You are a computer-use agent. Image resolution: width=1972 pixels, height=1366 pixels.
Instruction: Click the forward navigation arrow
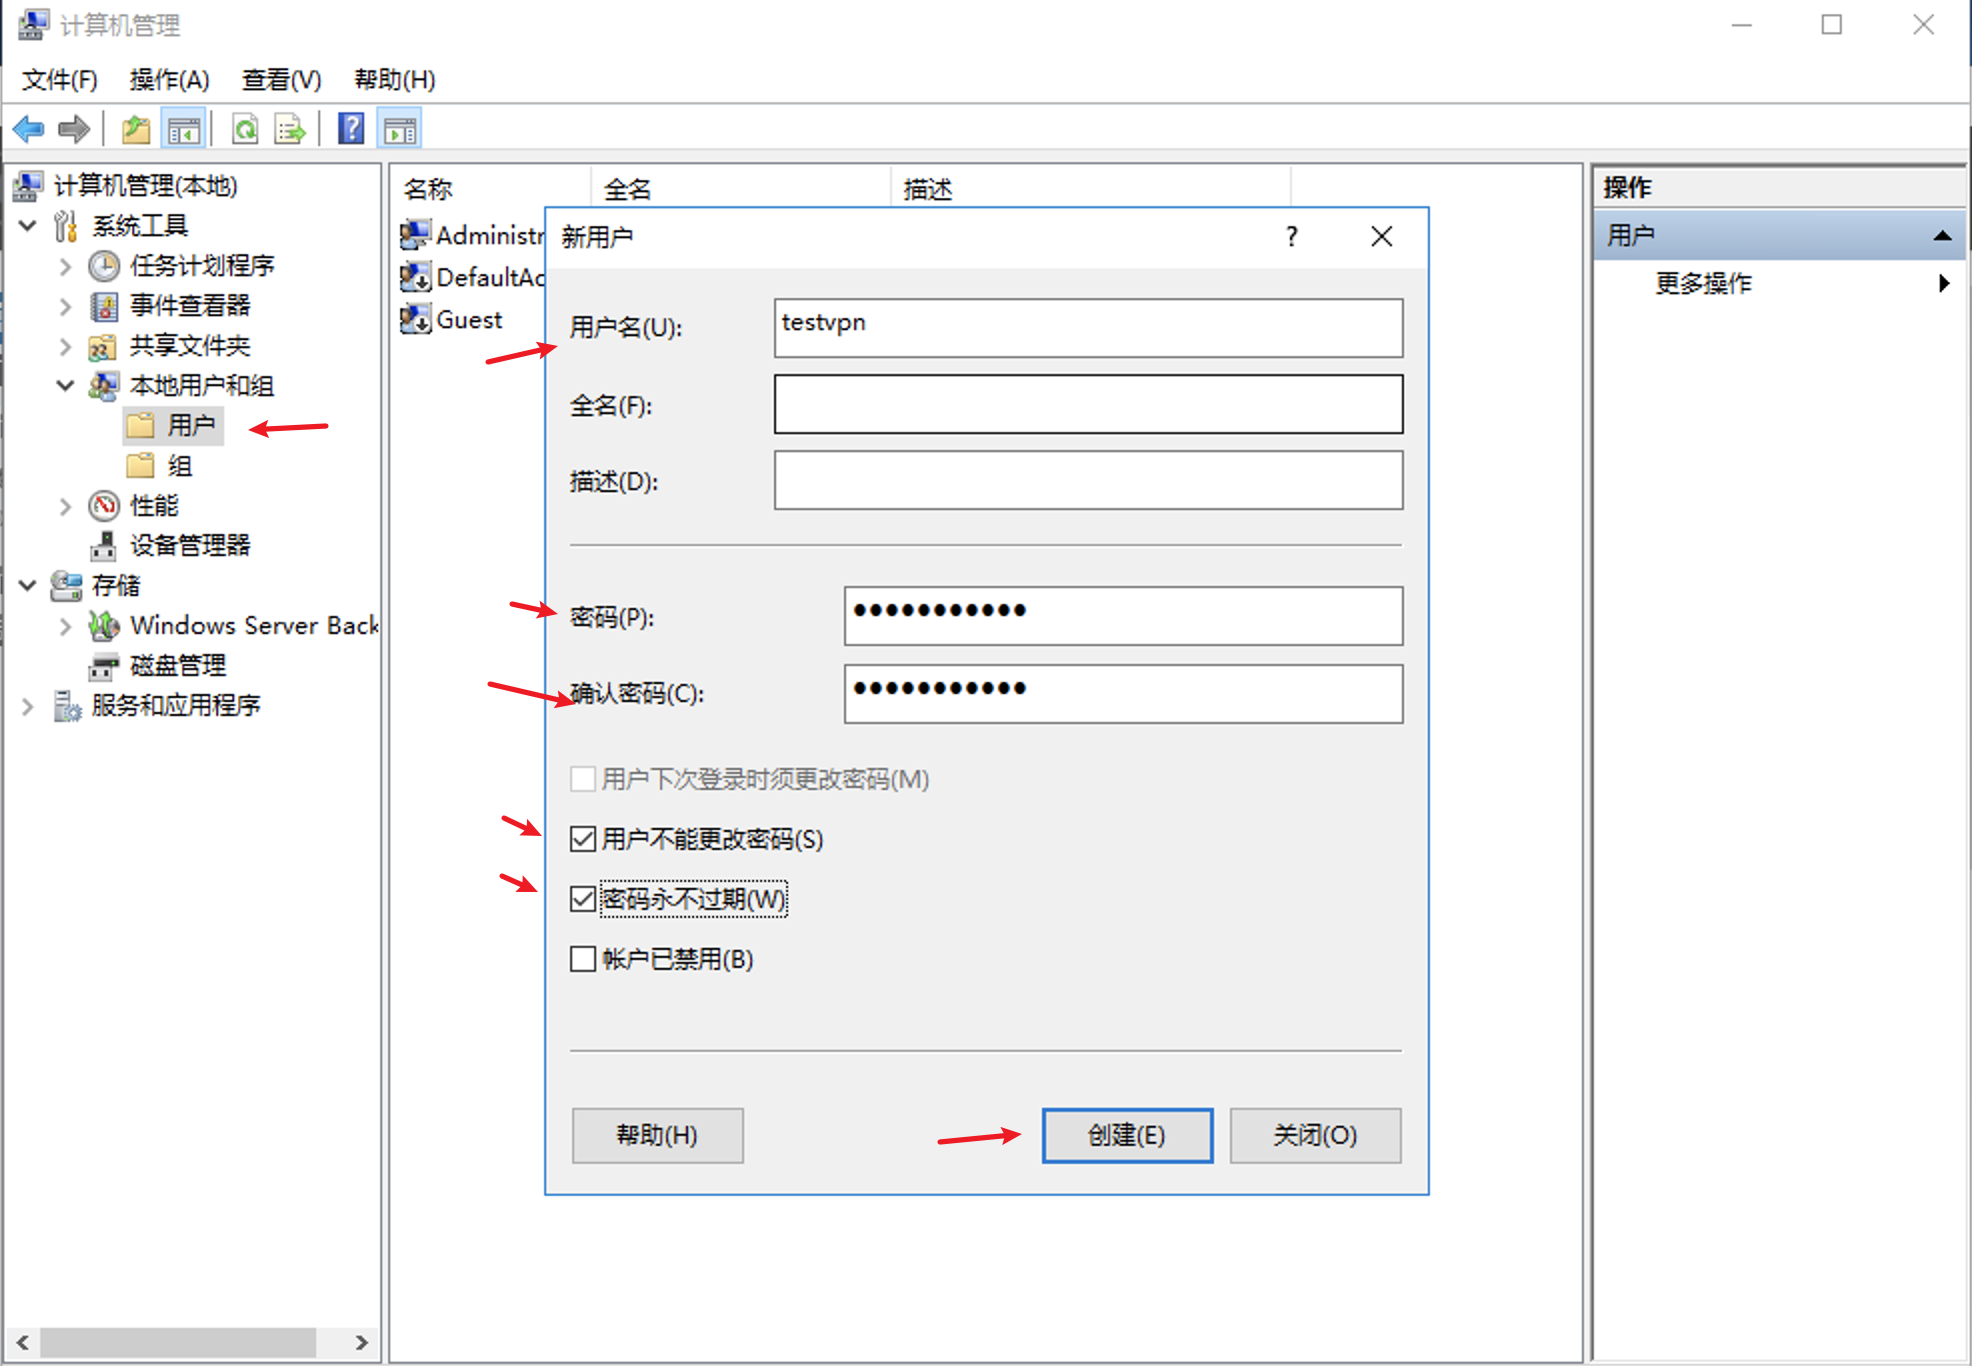pyautogui.click(x=75, y=130)
